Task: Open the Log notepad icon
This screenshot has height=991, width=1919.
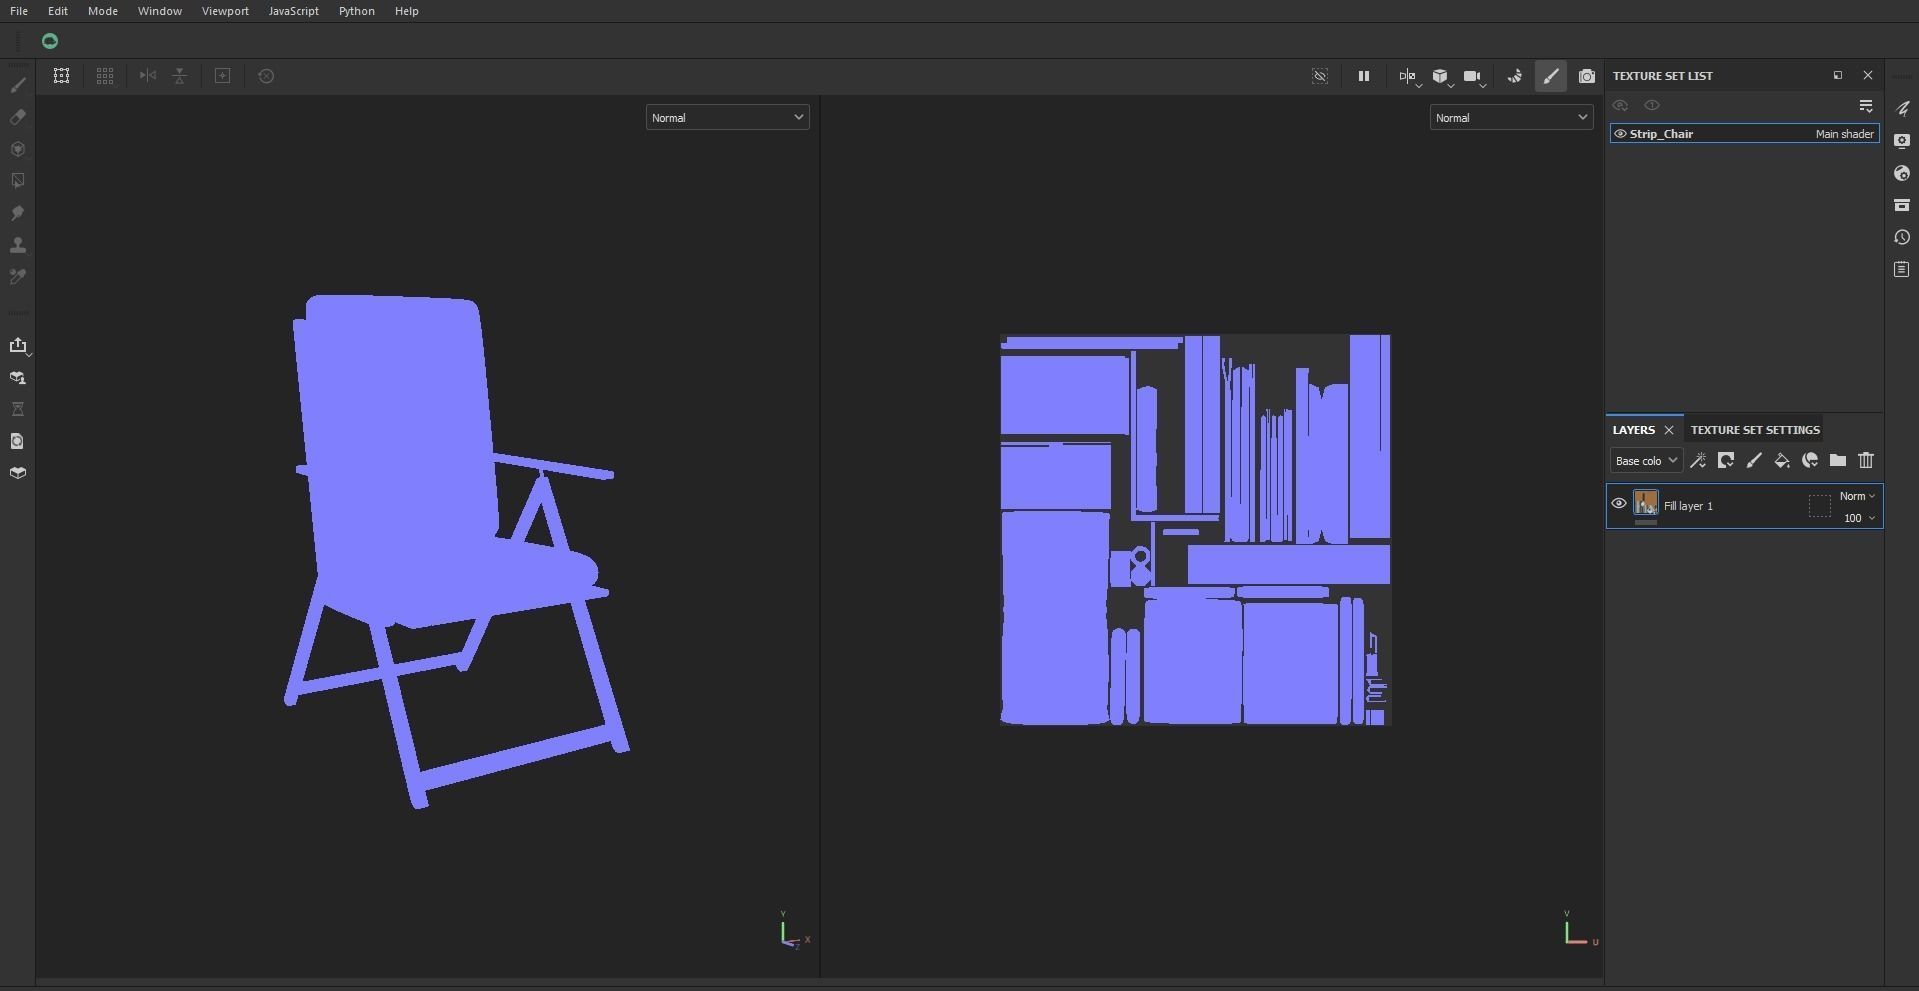Action: (x=1902, y=270)
